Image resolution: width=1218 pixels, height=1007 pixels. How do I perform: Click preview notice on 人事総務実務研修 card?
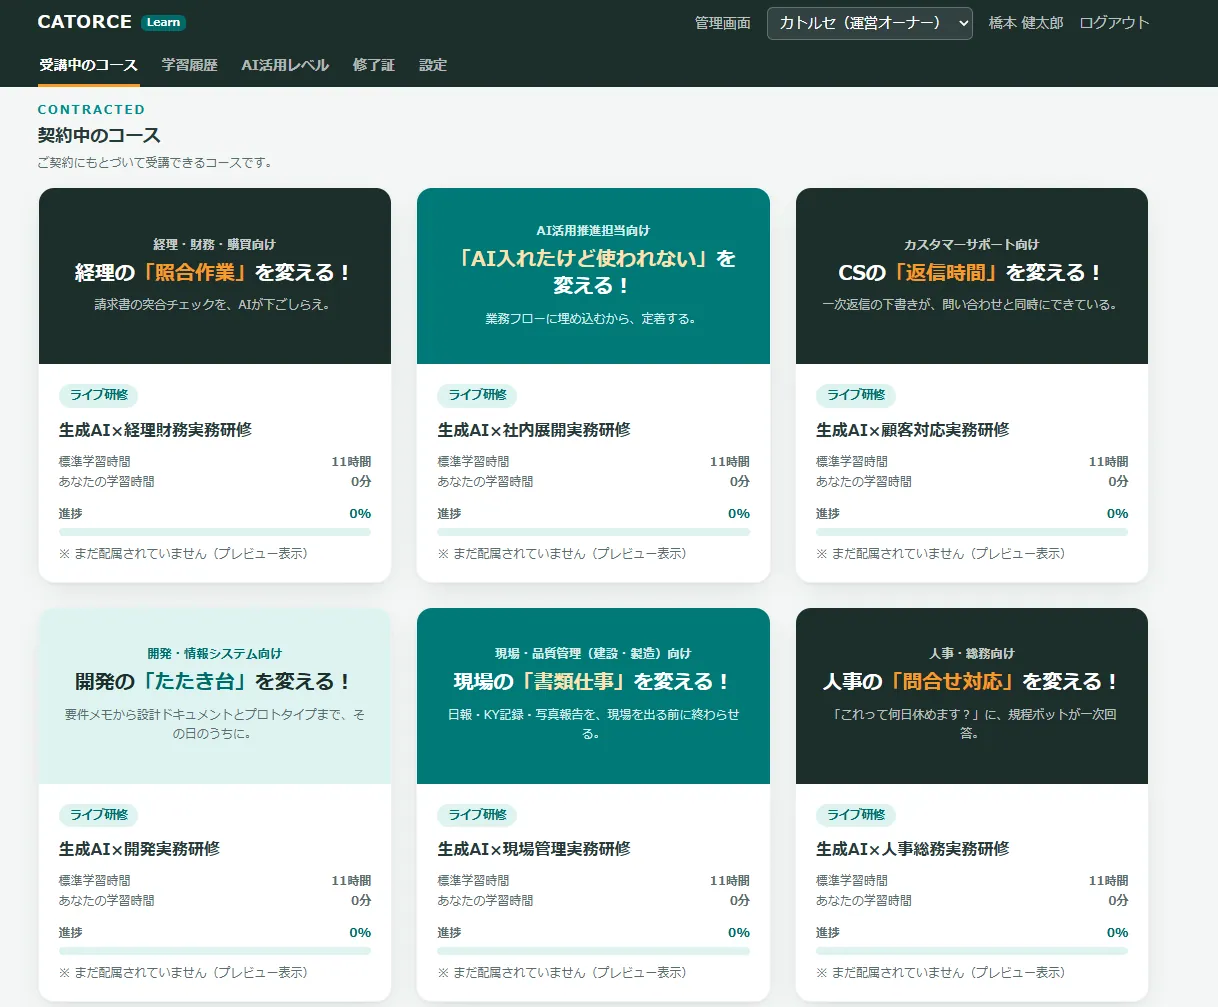click(941, 972)
